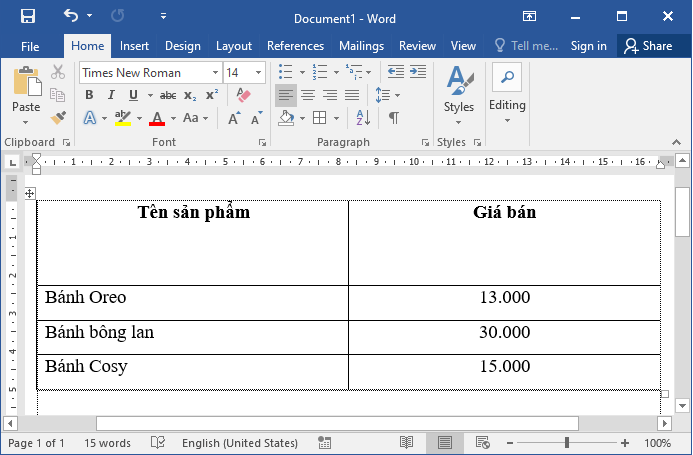The image size is (693, 455).
Task: Click the Format Painter brush icon
Action: click(x=58, y=118)
